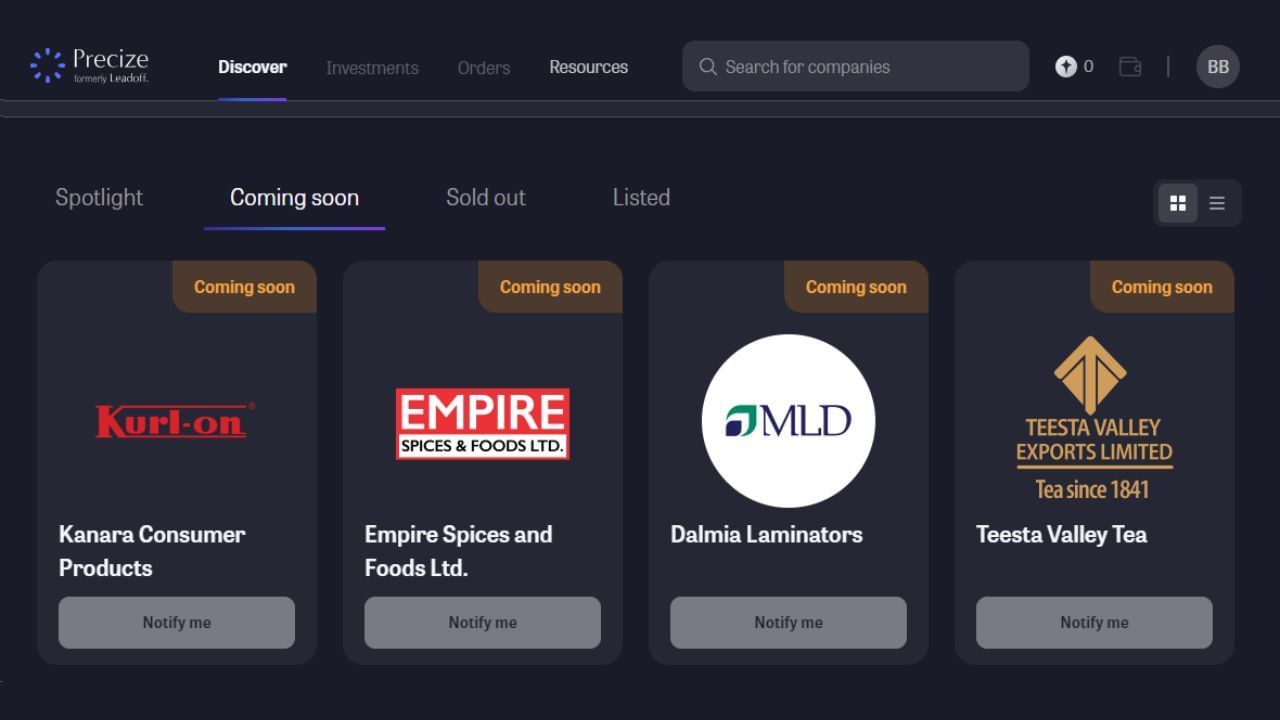Screen dimensions: 1280x720
Task: Select grid view layout
Action: (1178, 203)
